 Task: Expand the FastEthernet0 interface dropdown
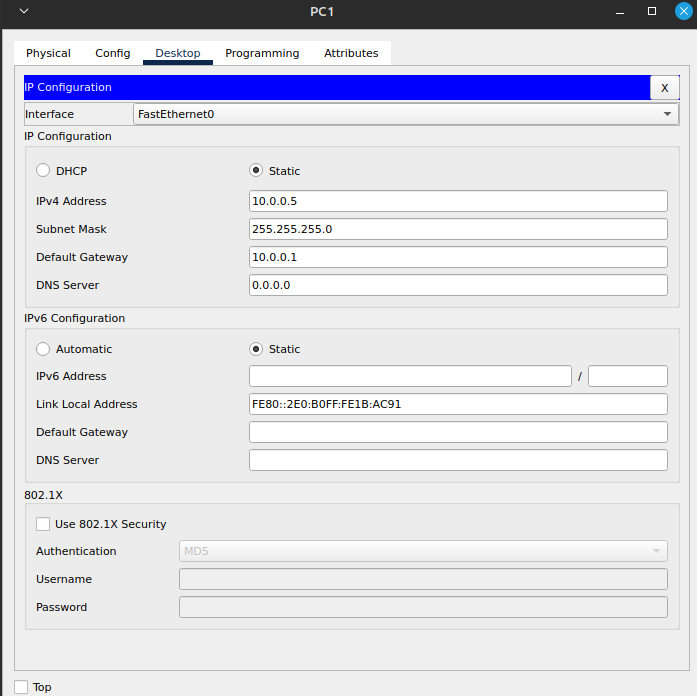[406, 114]
